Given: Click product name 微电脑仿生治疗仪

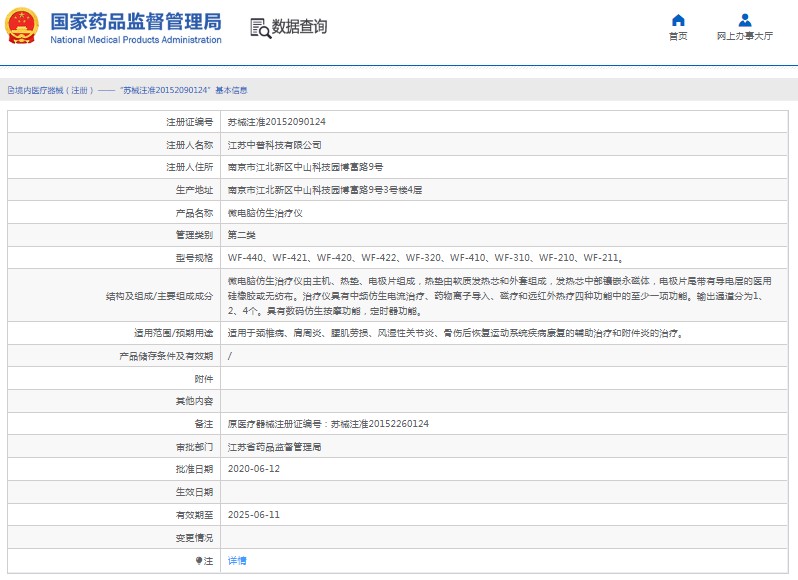Looking at the screenshot, I should [x=265, y=213].
